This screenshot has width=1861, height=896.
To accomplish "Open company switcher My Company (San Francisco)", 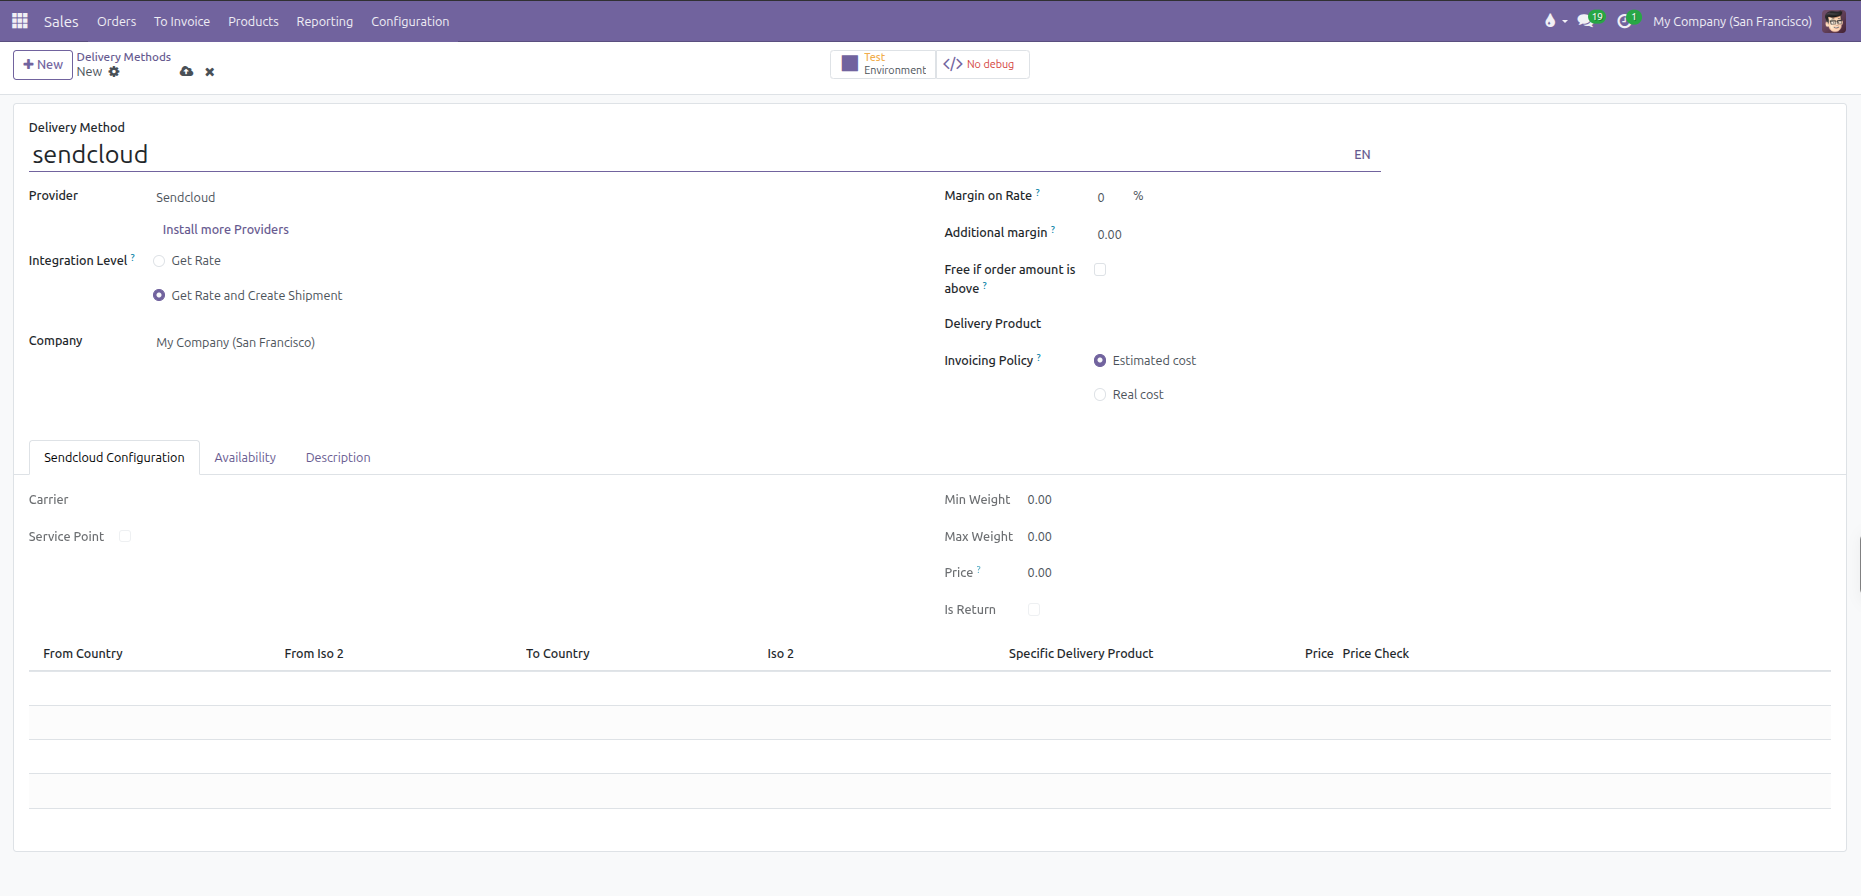I will tap(1732, 21).
